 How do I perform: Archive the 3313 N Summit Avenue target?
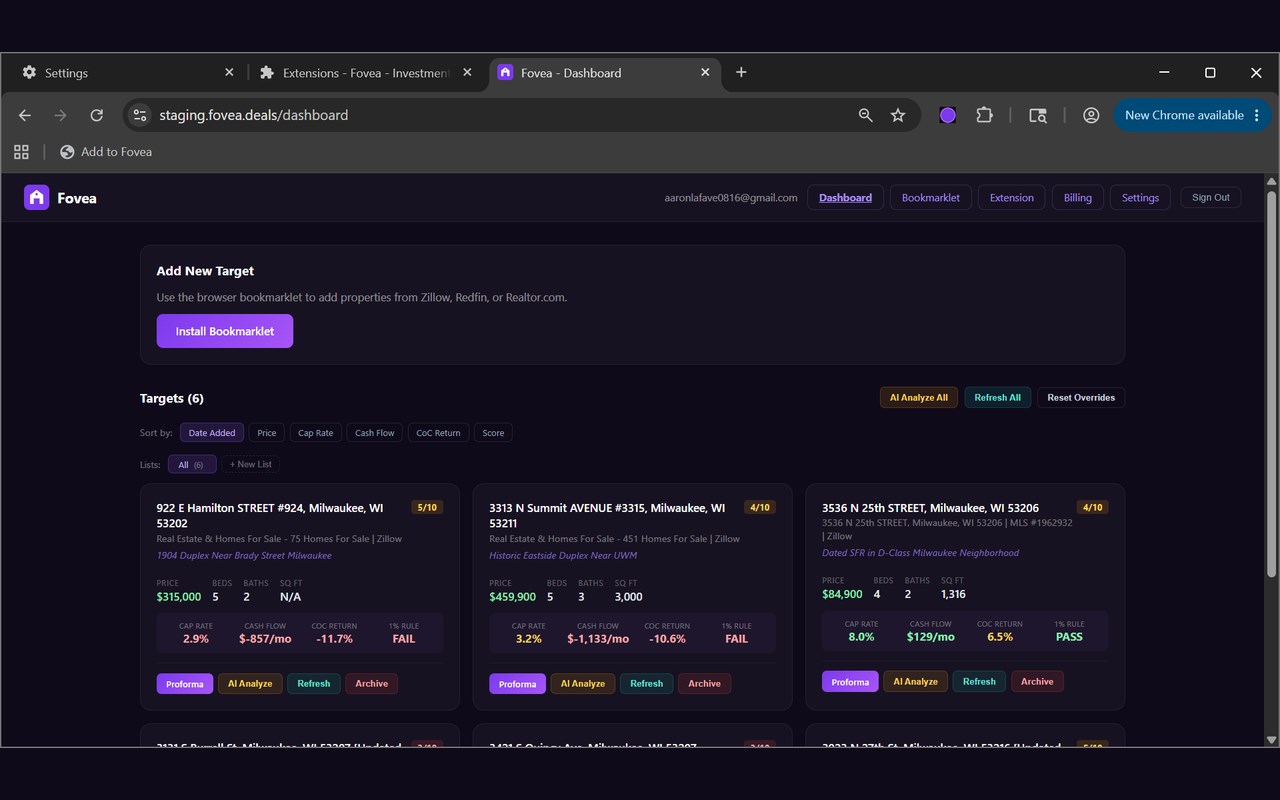704,684
